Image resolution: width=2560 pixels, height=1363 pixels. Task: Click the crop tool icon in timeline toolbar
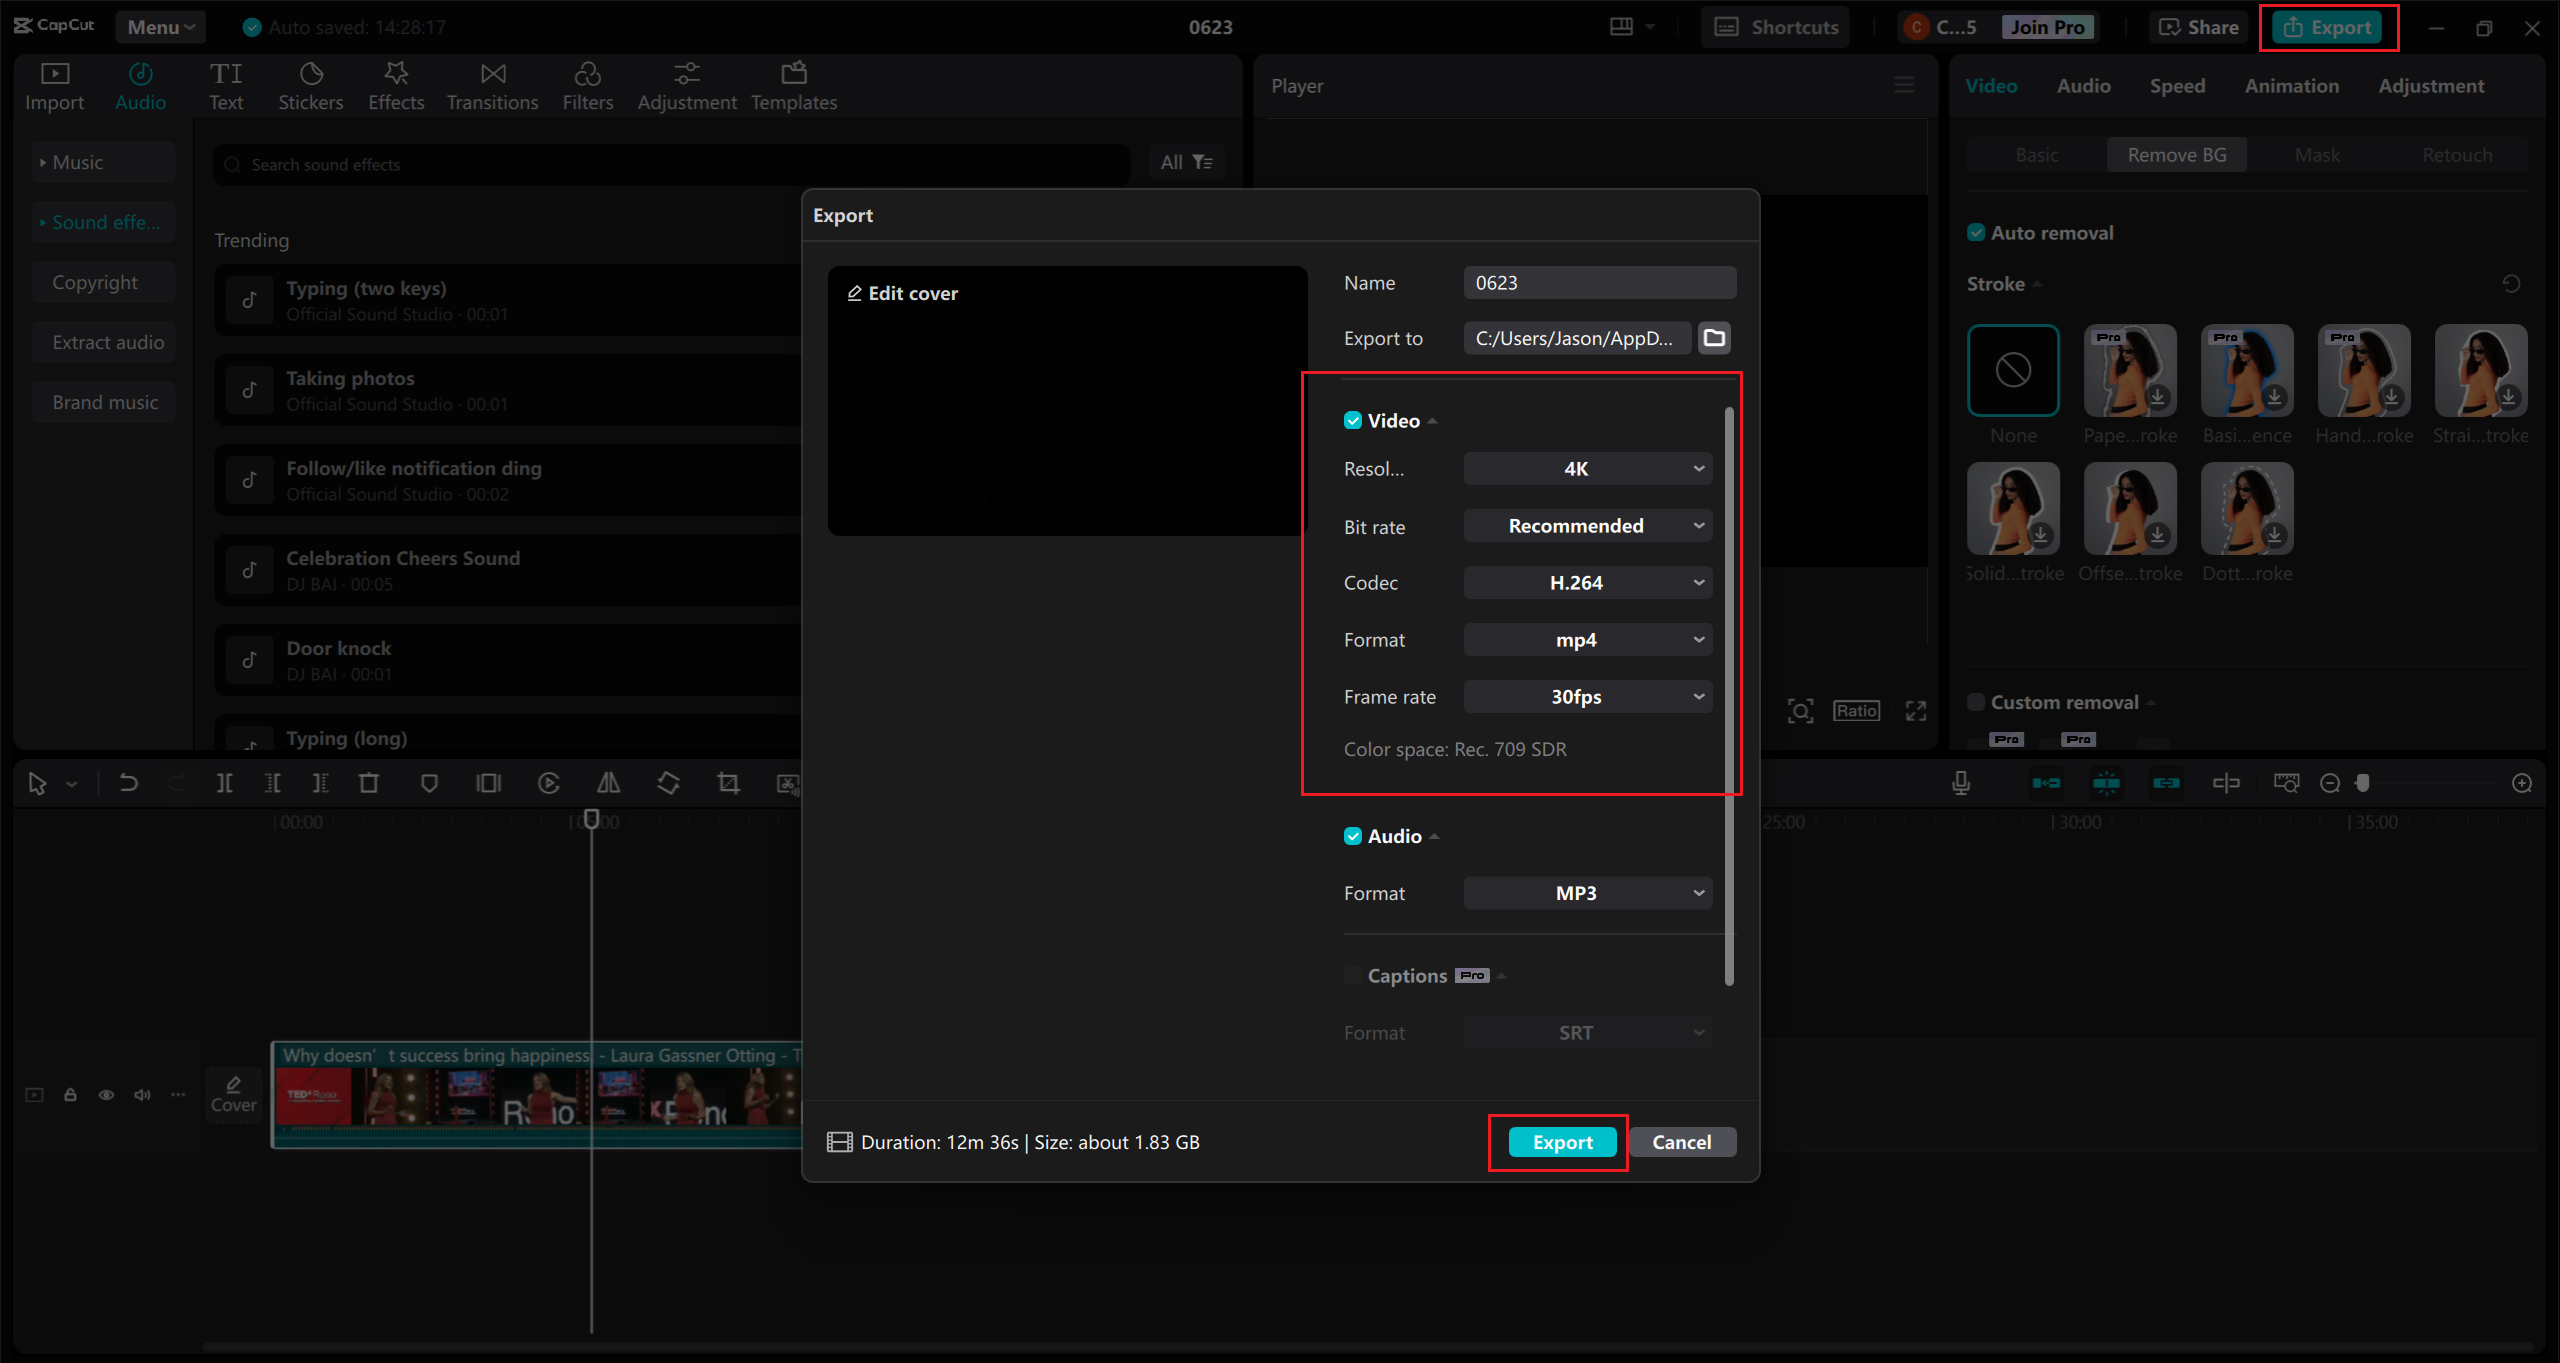(x=728, y=783)
